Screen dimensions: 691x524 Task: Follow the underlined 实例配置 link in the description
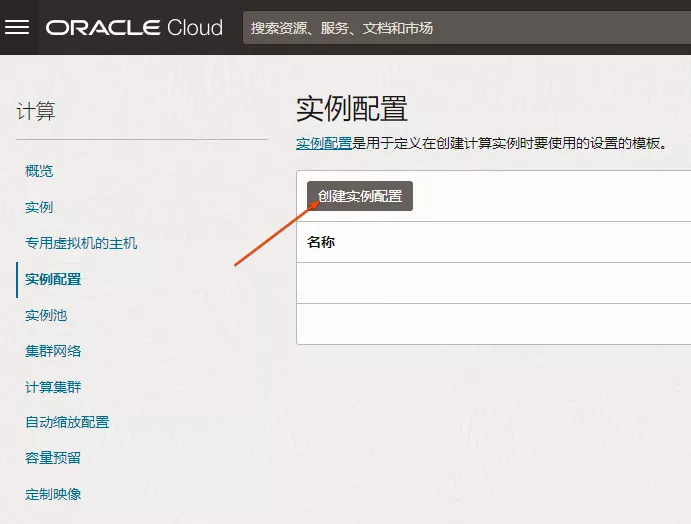tap(324, 143)
